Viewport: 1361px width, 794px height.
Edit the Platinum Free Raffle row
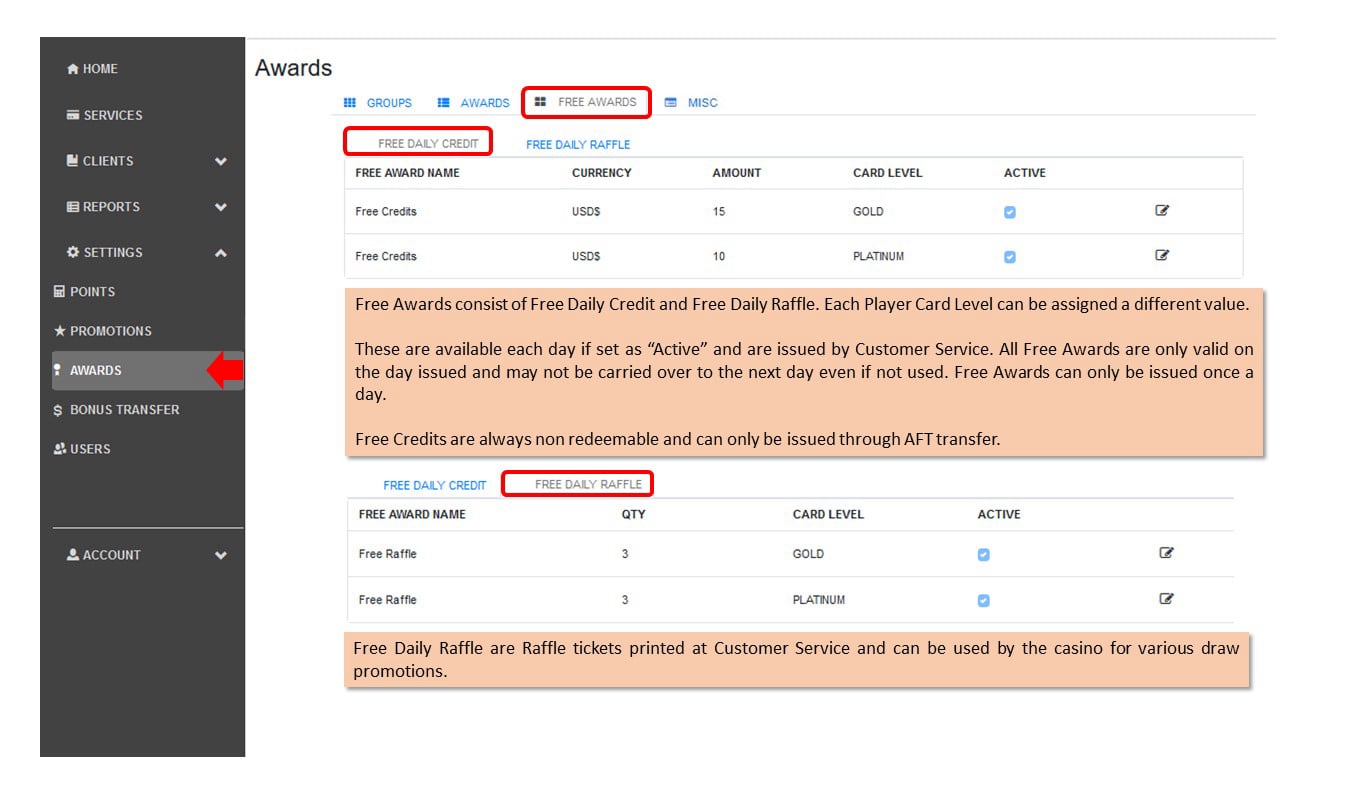pyautogui.click(x=1166, y=599)
